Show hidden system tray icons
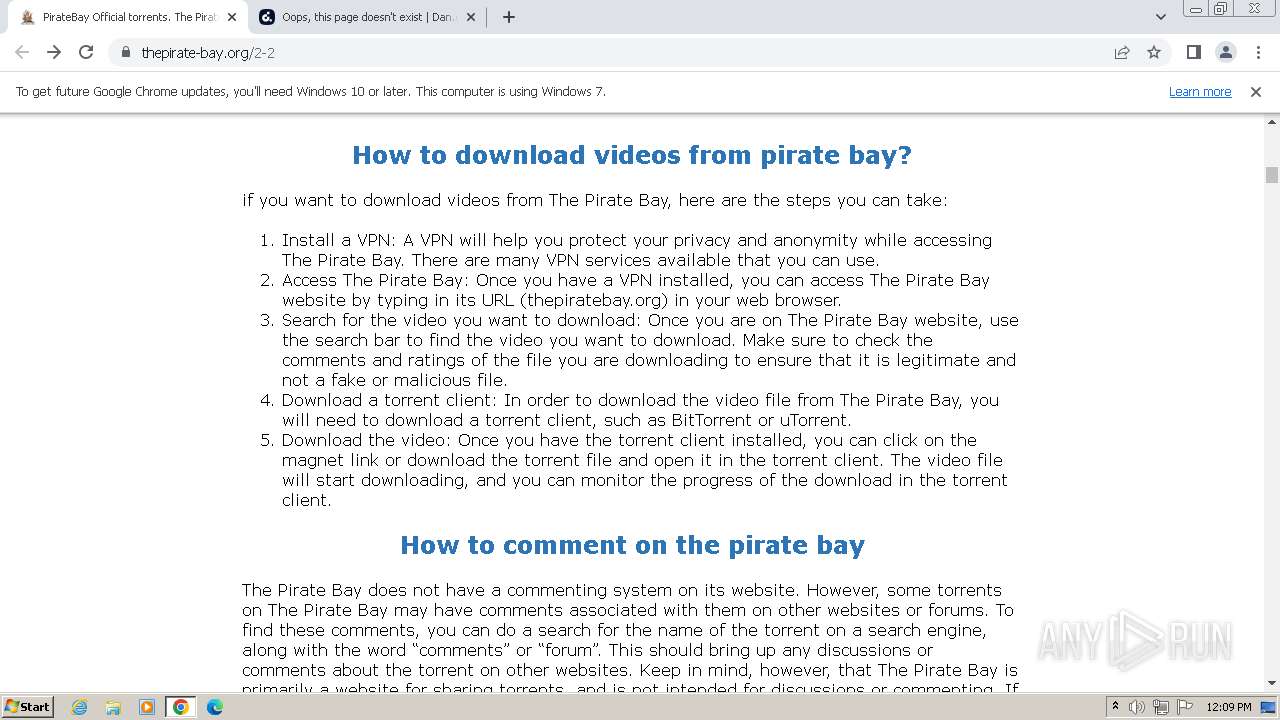Image resolution: width=1280 pixels, height=720 pixels. 1115,707
